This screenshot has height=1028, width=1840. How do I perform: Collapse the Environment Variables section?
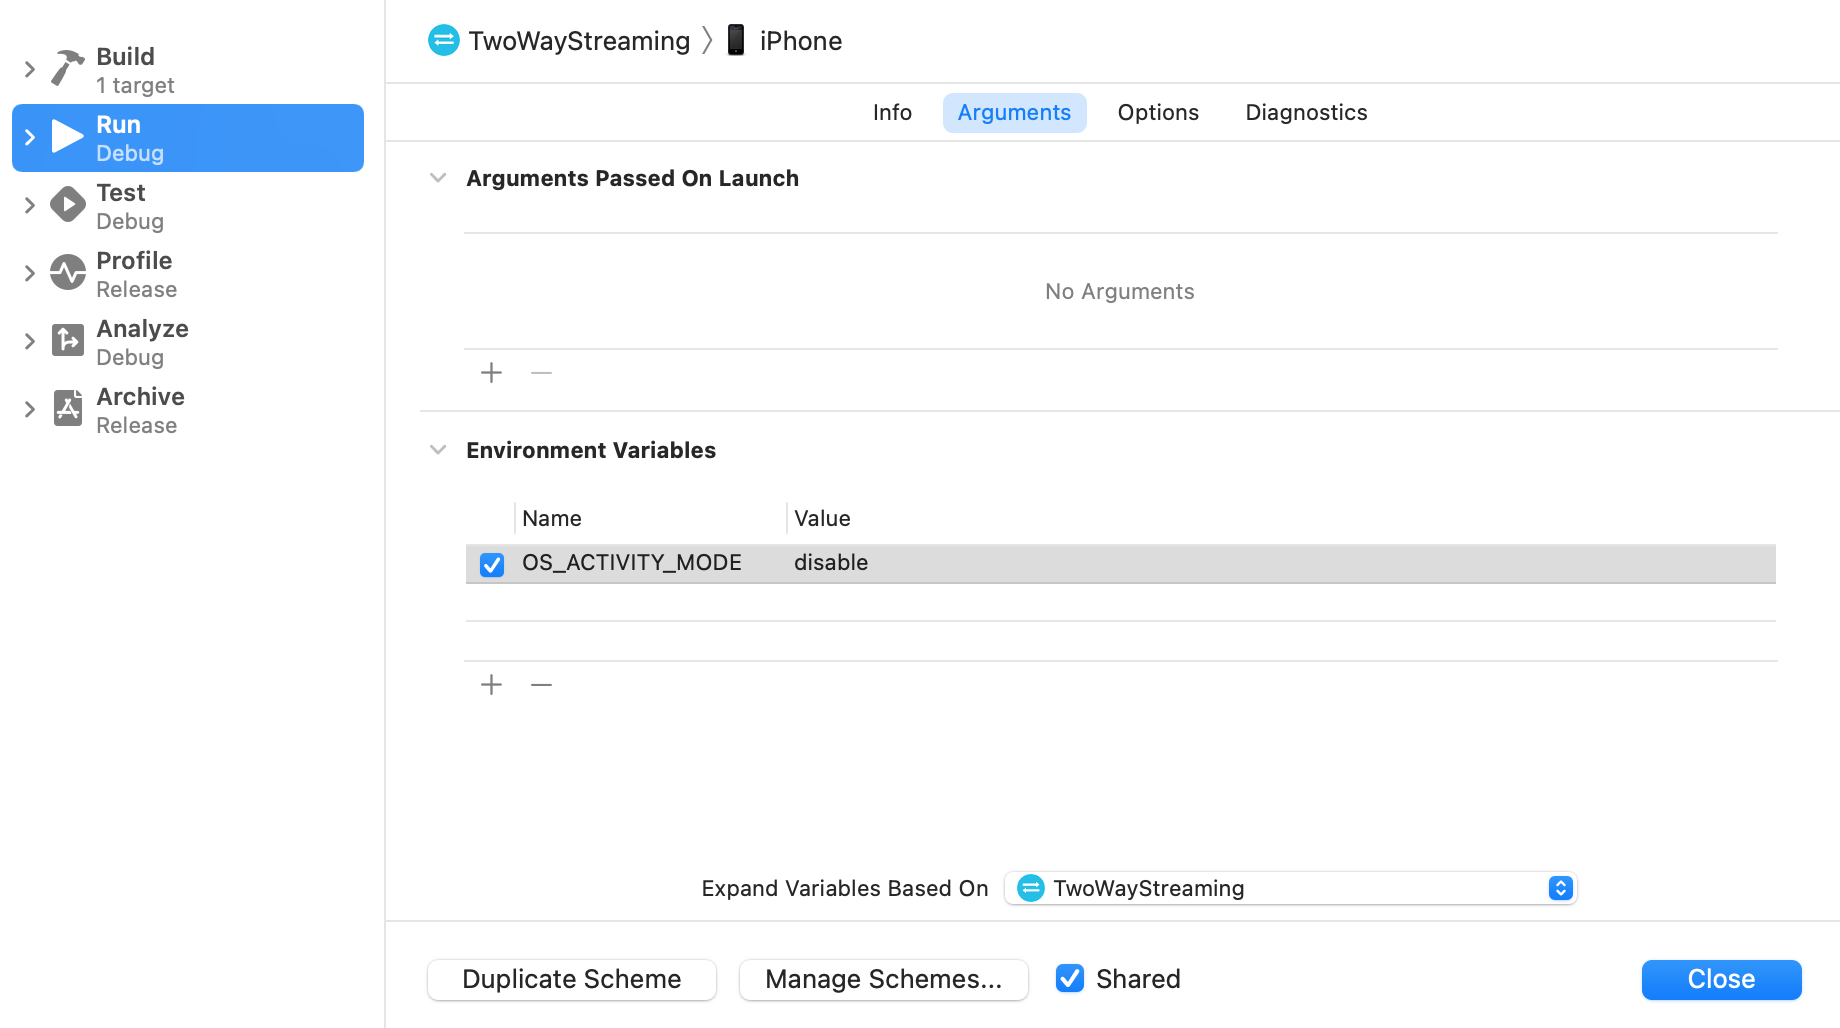point(438,451)
